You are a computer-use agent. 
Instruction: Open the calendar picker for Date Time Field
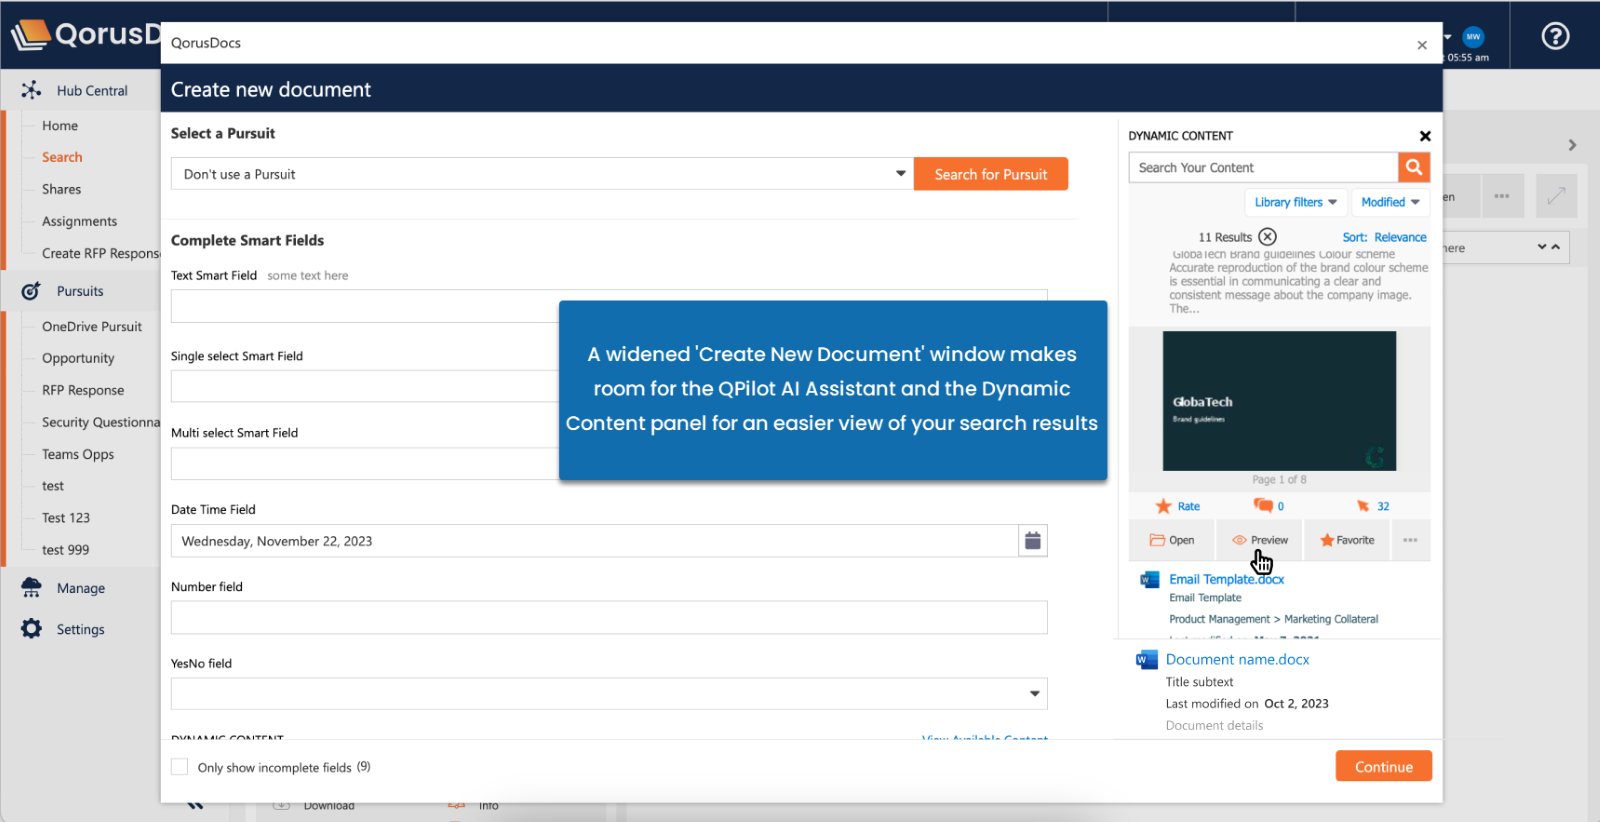1033,541
